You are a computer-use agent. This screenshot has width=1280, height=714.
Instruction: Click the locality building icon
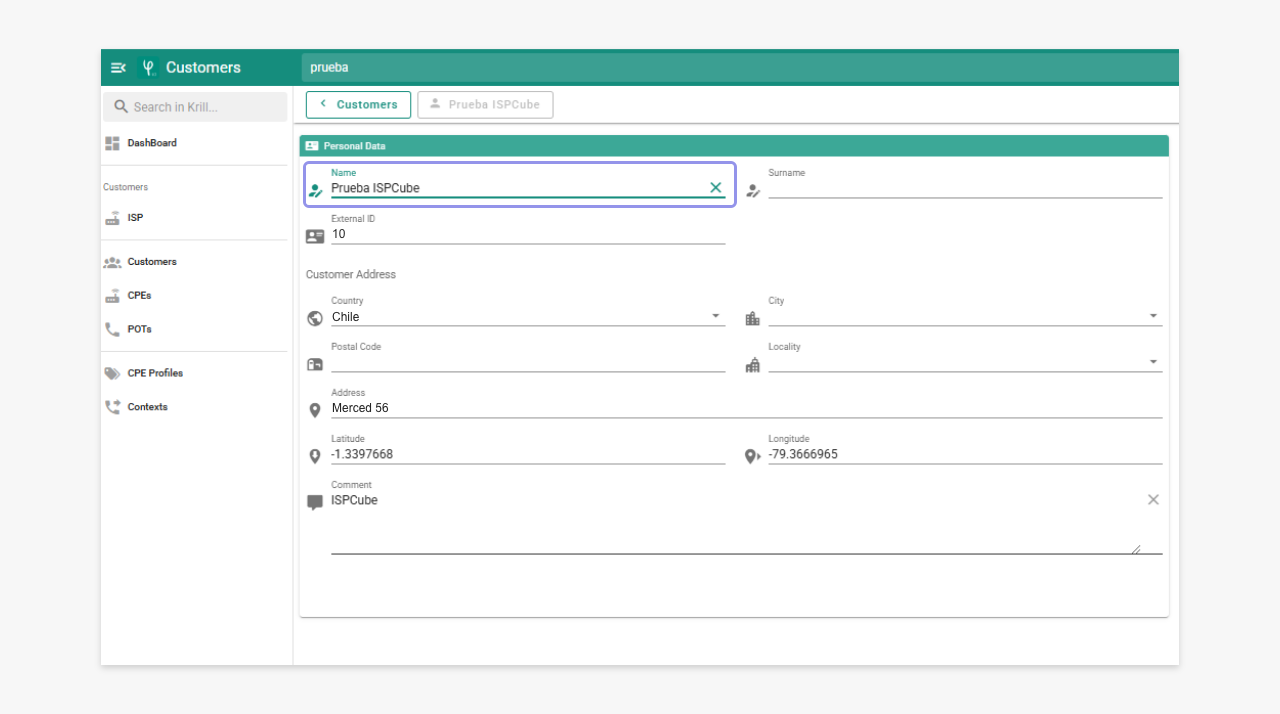(752, 364)
